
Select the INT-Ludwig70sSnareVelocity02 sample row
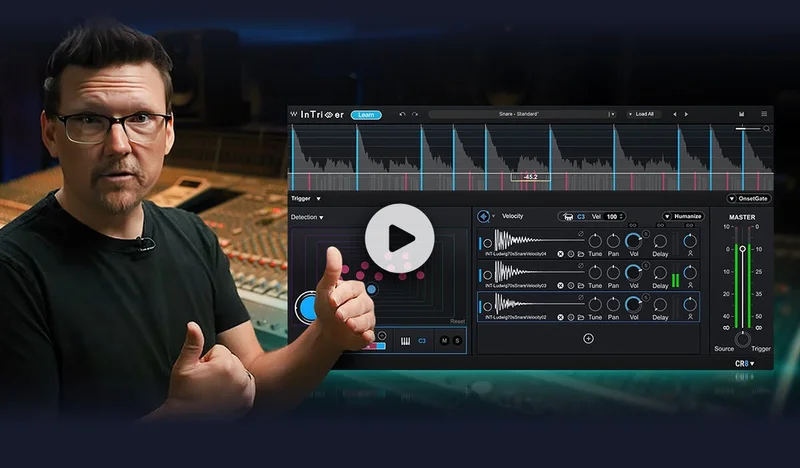(x=588, y=307)
